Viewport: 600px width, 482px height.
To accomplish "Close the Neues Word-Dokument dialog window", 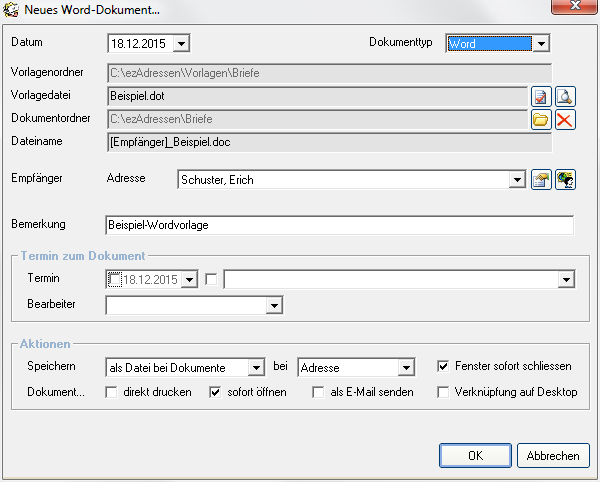I will point(575,9).
